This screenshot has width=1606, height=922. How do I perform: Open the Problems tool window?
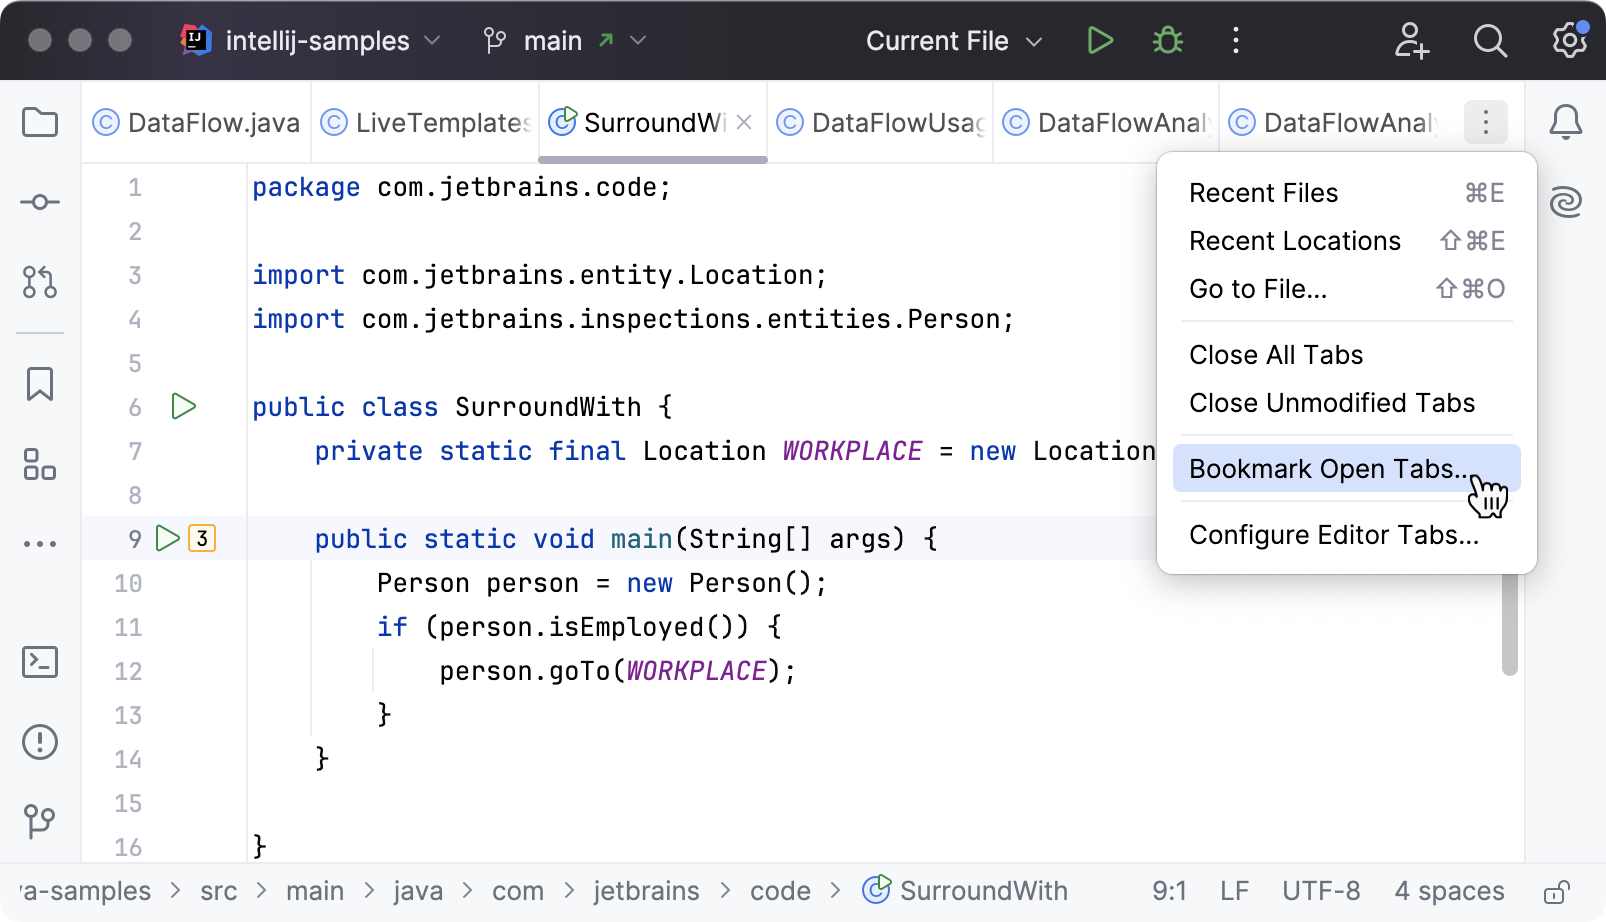pos(40,742)
